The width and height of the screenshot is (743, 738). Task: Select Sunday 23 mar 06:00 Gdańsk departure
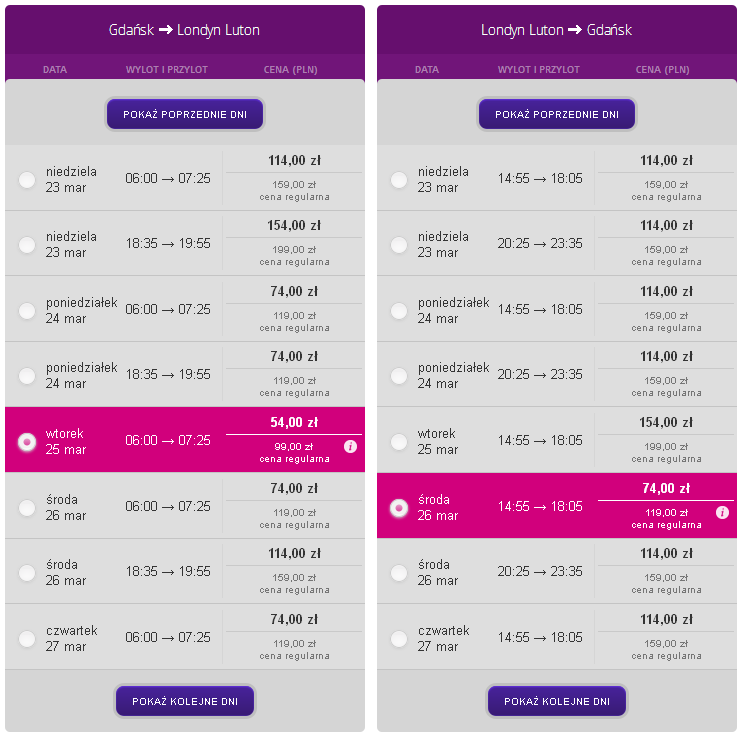[x=27, y=180]
